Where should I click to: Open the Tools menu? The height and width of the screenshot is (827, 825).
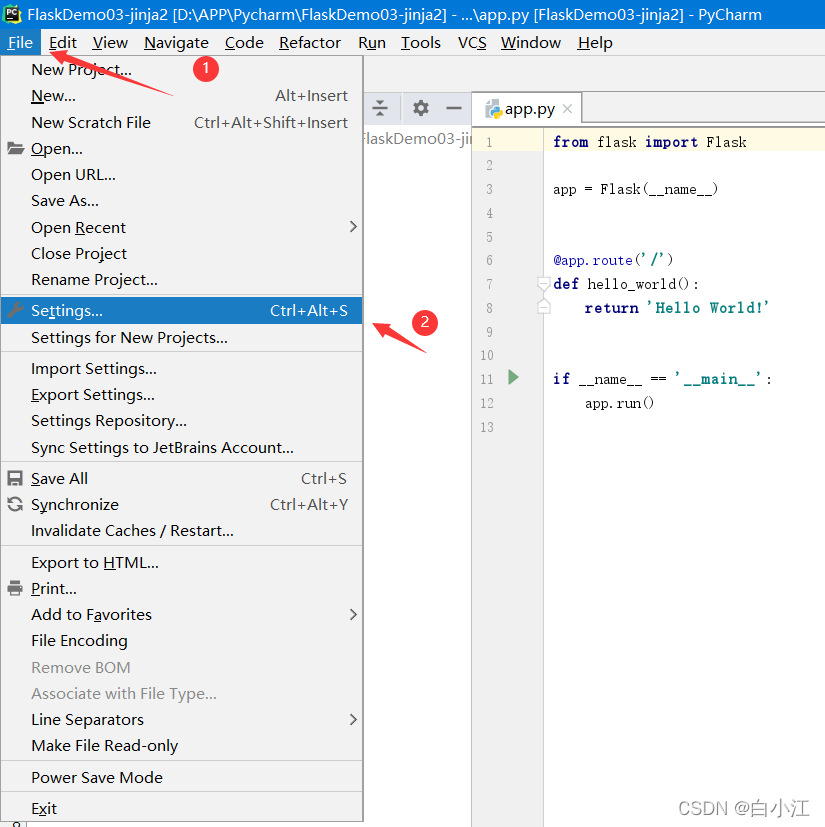(x=420, y=43)
